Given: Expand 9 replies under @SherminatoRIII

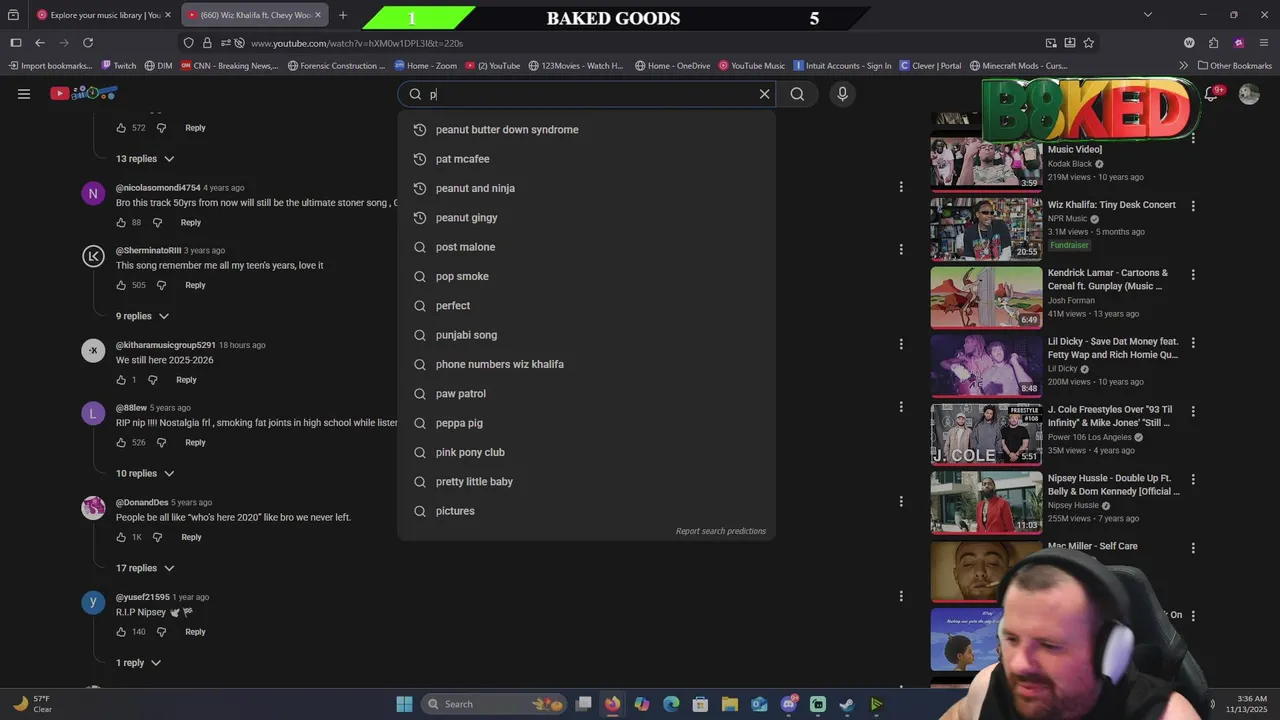Looking at the screenshot, I should tap(142, 316).
